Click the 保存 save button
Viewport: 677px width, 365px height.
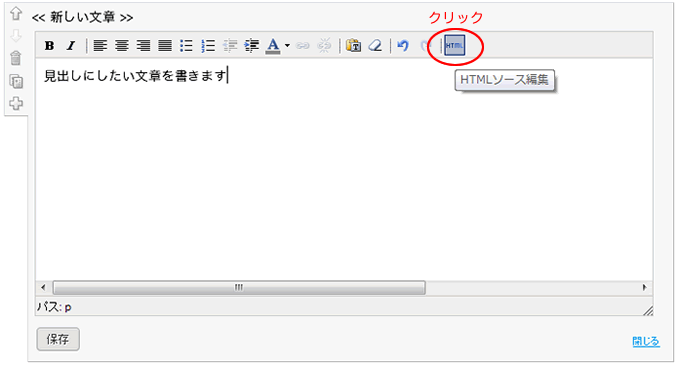[58, 339]
